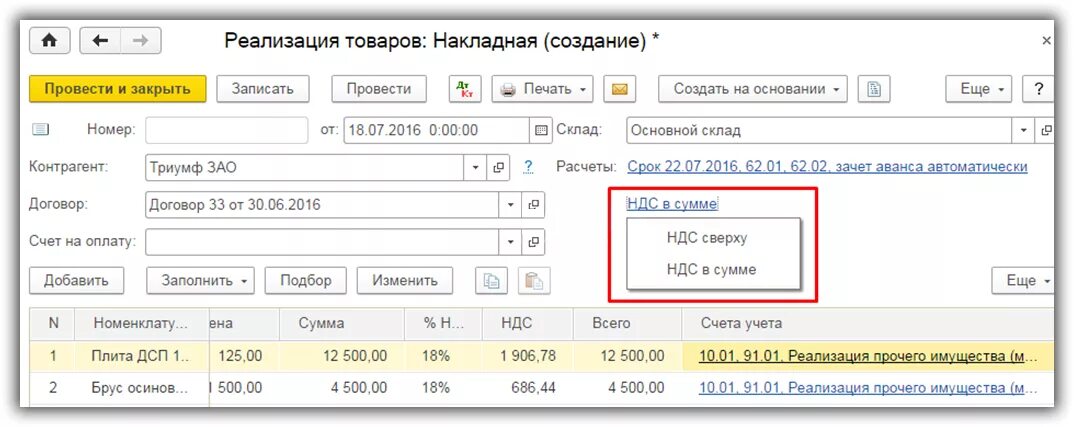Open the Расчеты terms link
1074x427 pixels.
[827, 167]
